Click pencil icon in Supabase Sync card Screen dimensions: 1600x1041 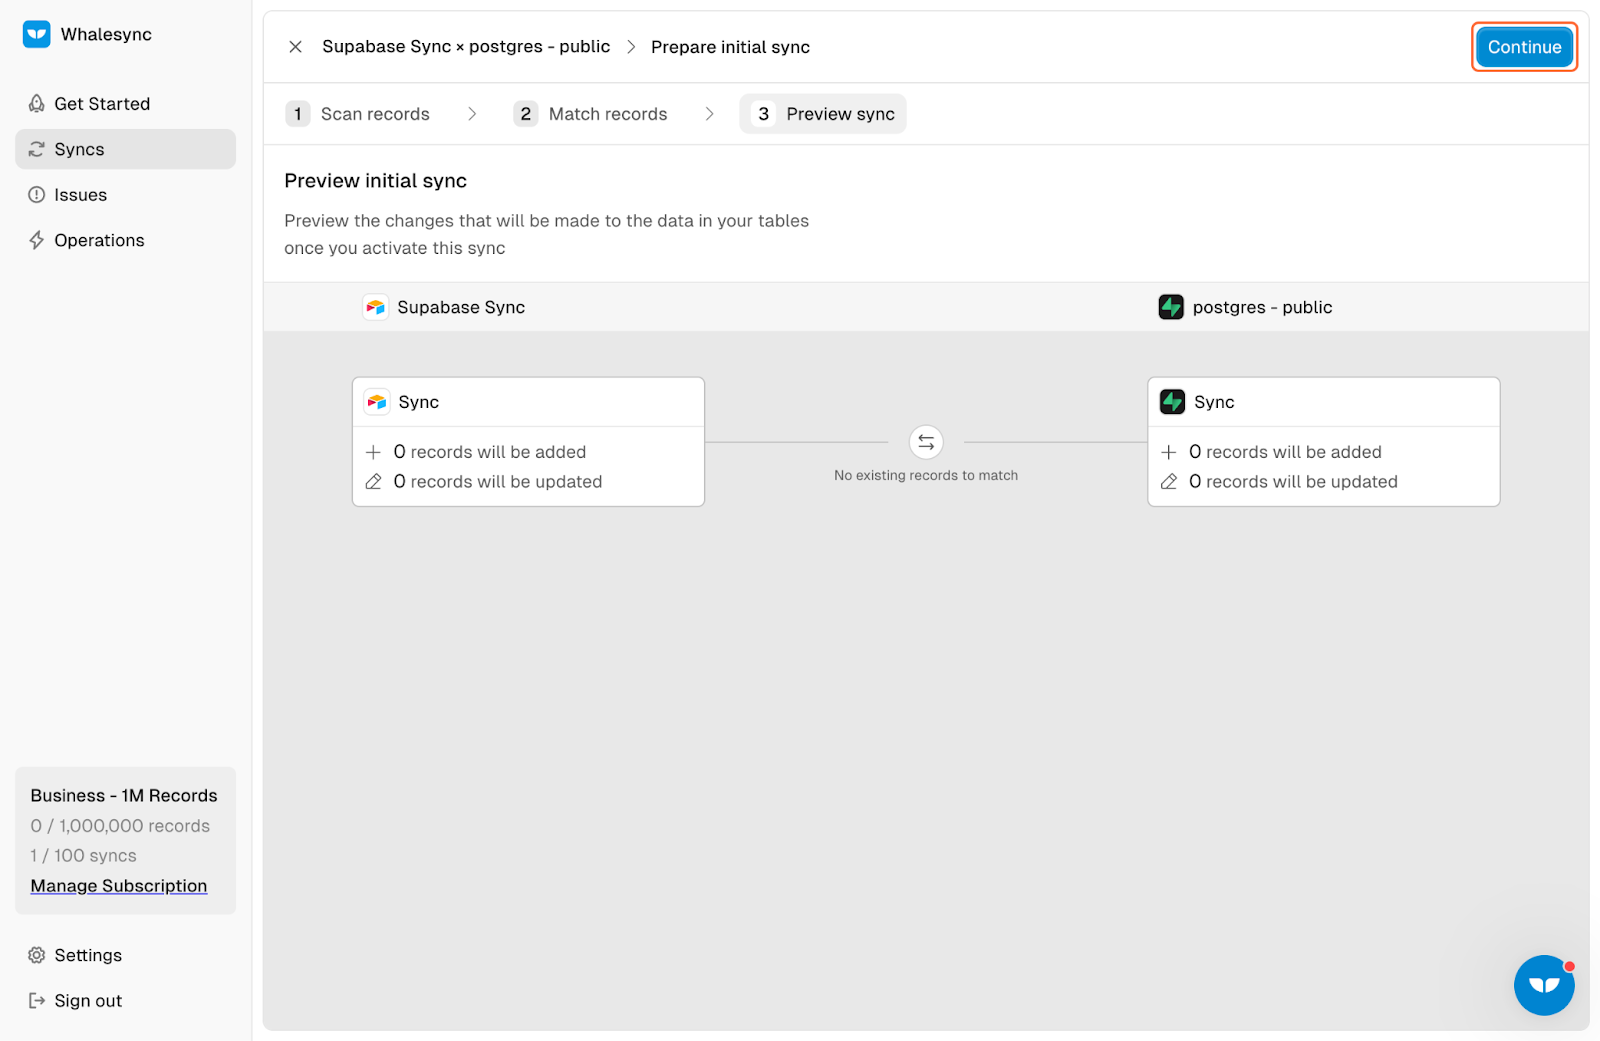click(x=1168, y=482)
